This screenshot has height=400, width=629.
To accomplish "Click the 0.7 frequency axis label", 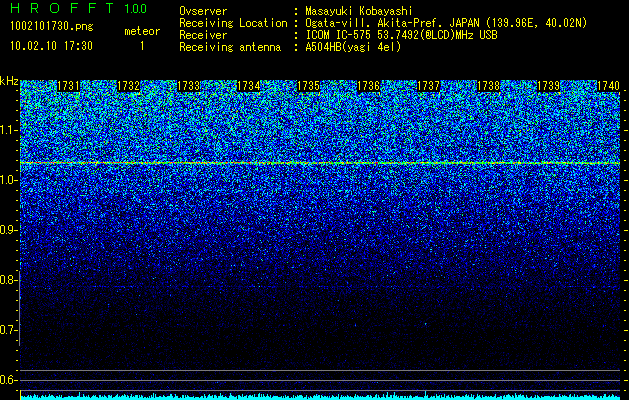I will tap(8, 330).
